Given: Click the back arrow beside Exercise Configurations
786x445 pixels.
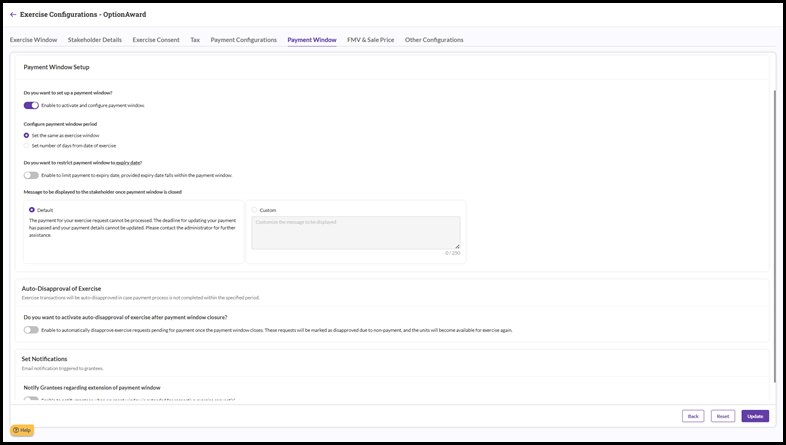Looking at the screenshot, I should pos(13,15).
